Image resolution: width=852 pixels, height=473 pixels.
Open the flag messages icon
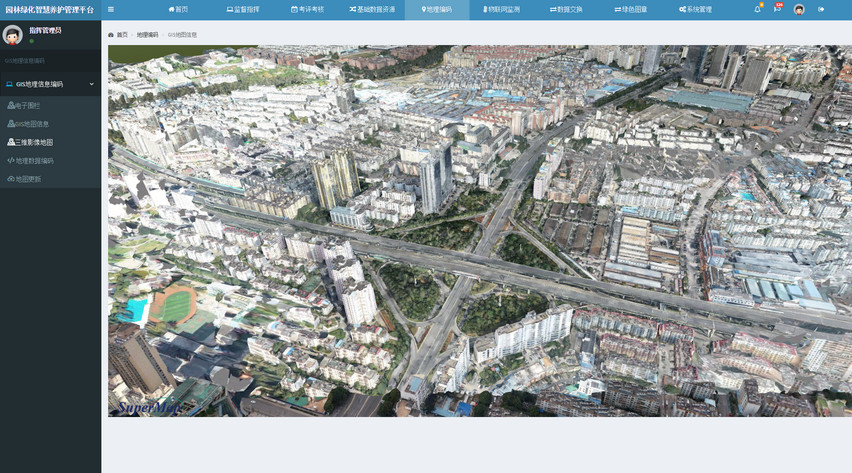[777, 9]
